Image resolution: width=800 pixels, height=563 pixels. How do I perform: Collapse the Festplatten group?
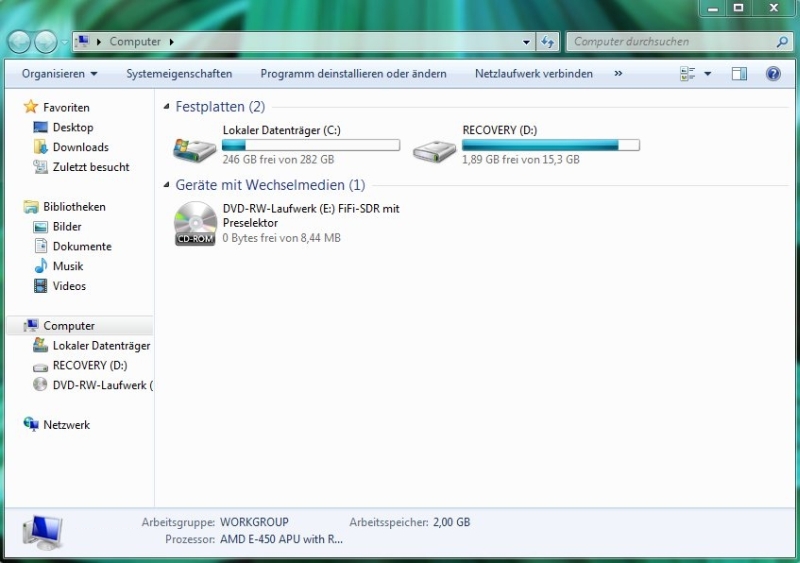tap(166, 107)
